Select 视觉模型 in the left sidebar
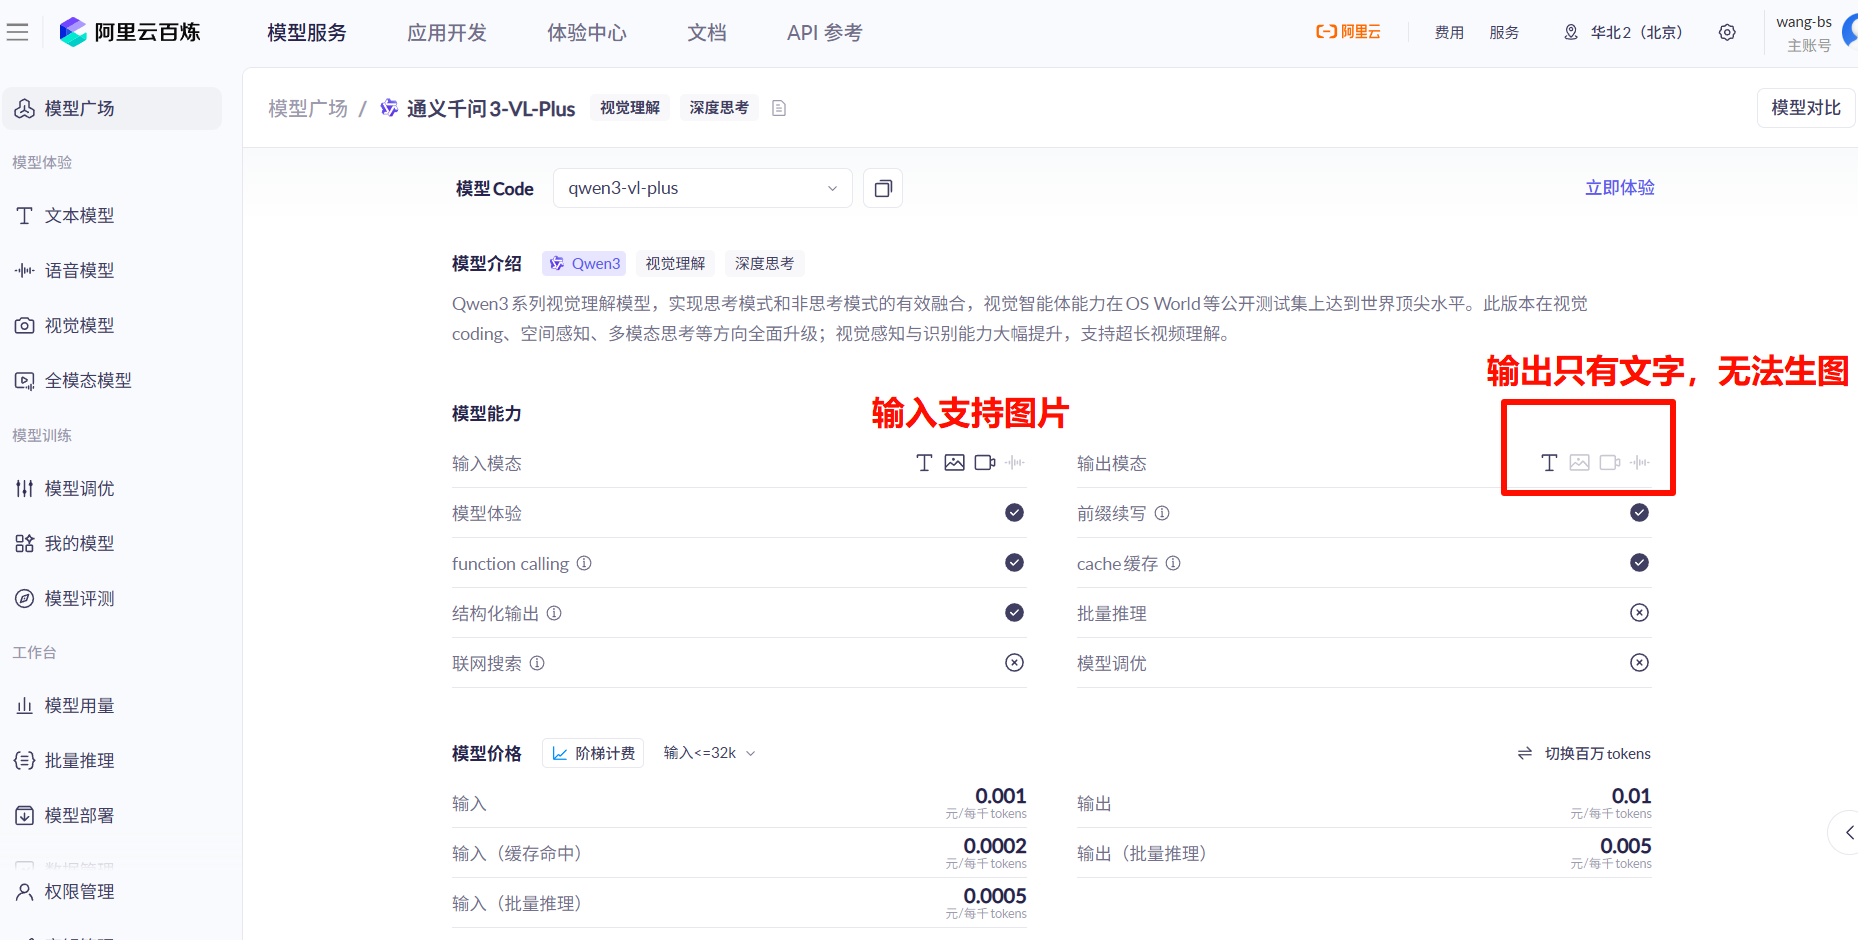Screen dimensions: 1858x940 pyautogui.click(x=79, y=326)
